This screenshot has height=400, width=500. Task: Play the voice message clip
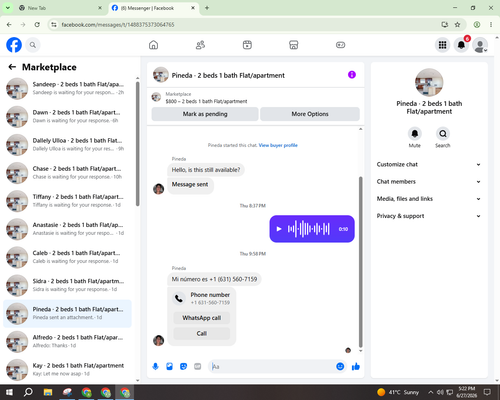[x=279, y=229]
